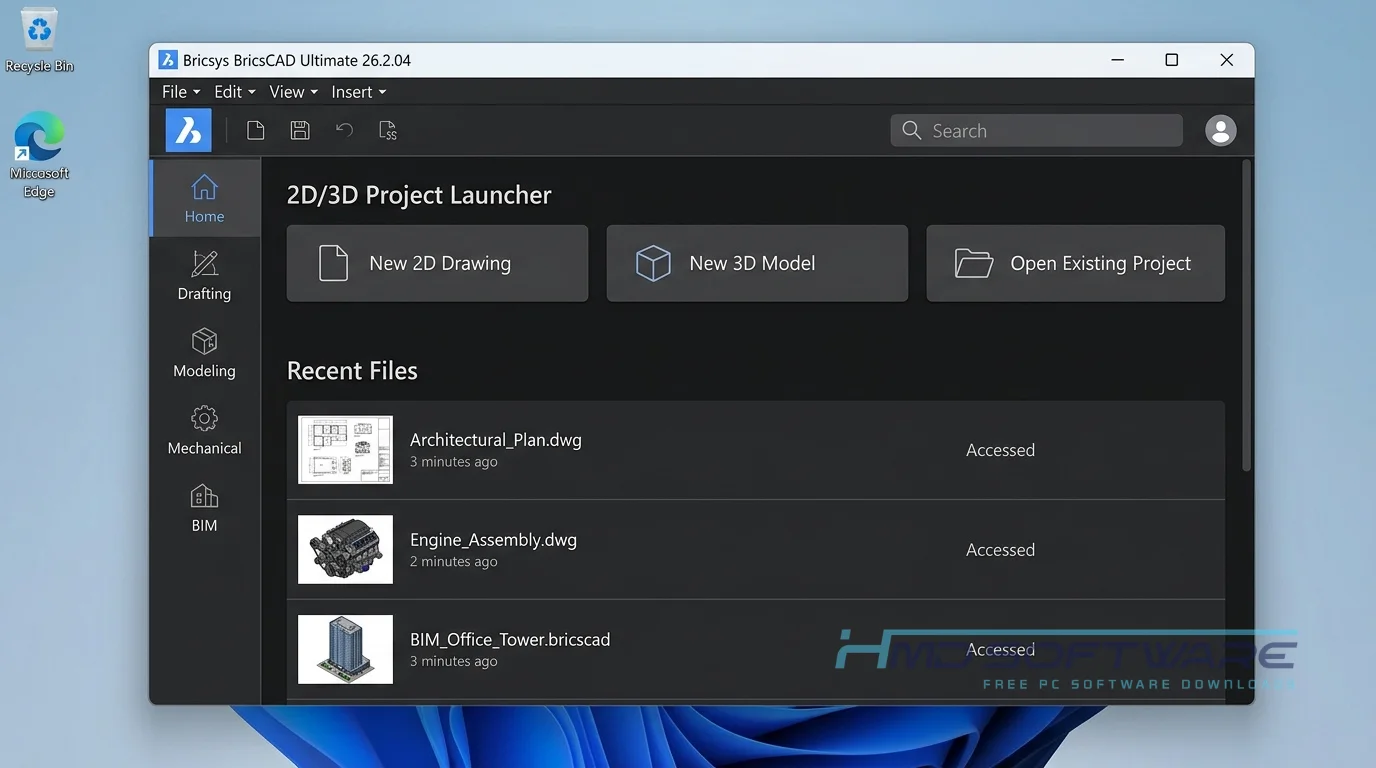Open the BIM_Office_Tower thumbnail
The width and height of the screenshot is (1376, 768).
[345, 649]
